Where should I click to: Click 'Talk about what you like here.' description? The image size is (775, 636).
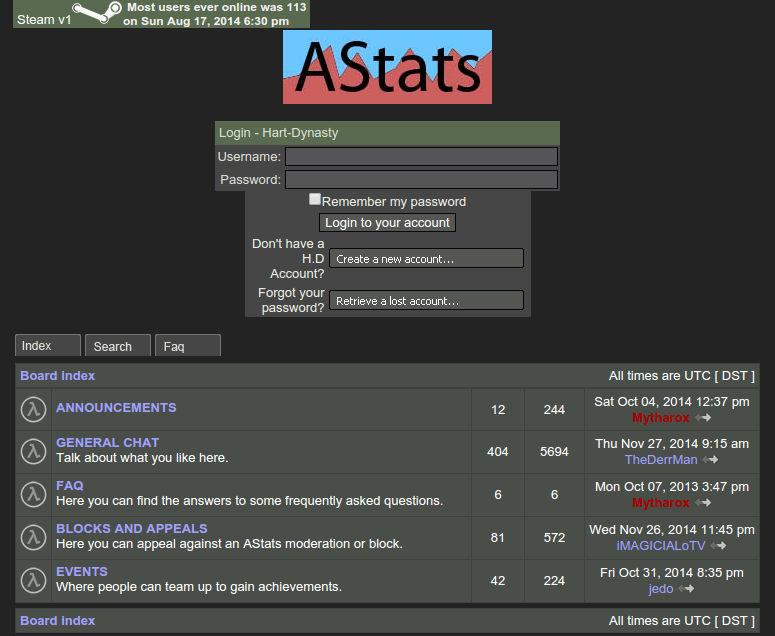tap(142, 458)
